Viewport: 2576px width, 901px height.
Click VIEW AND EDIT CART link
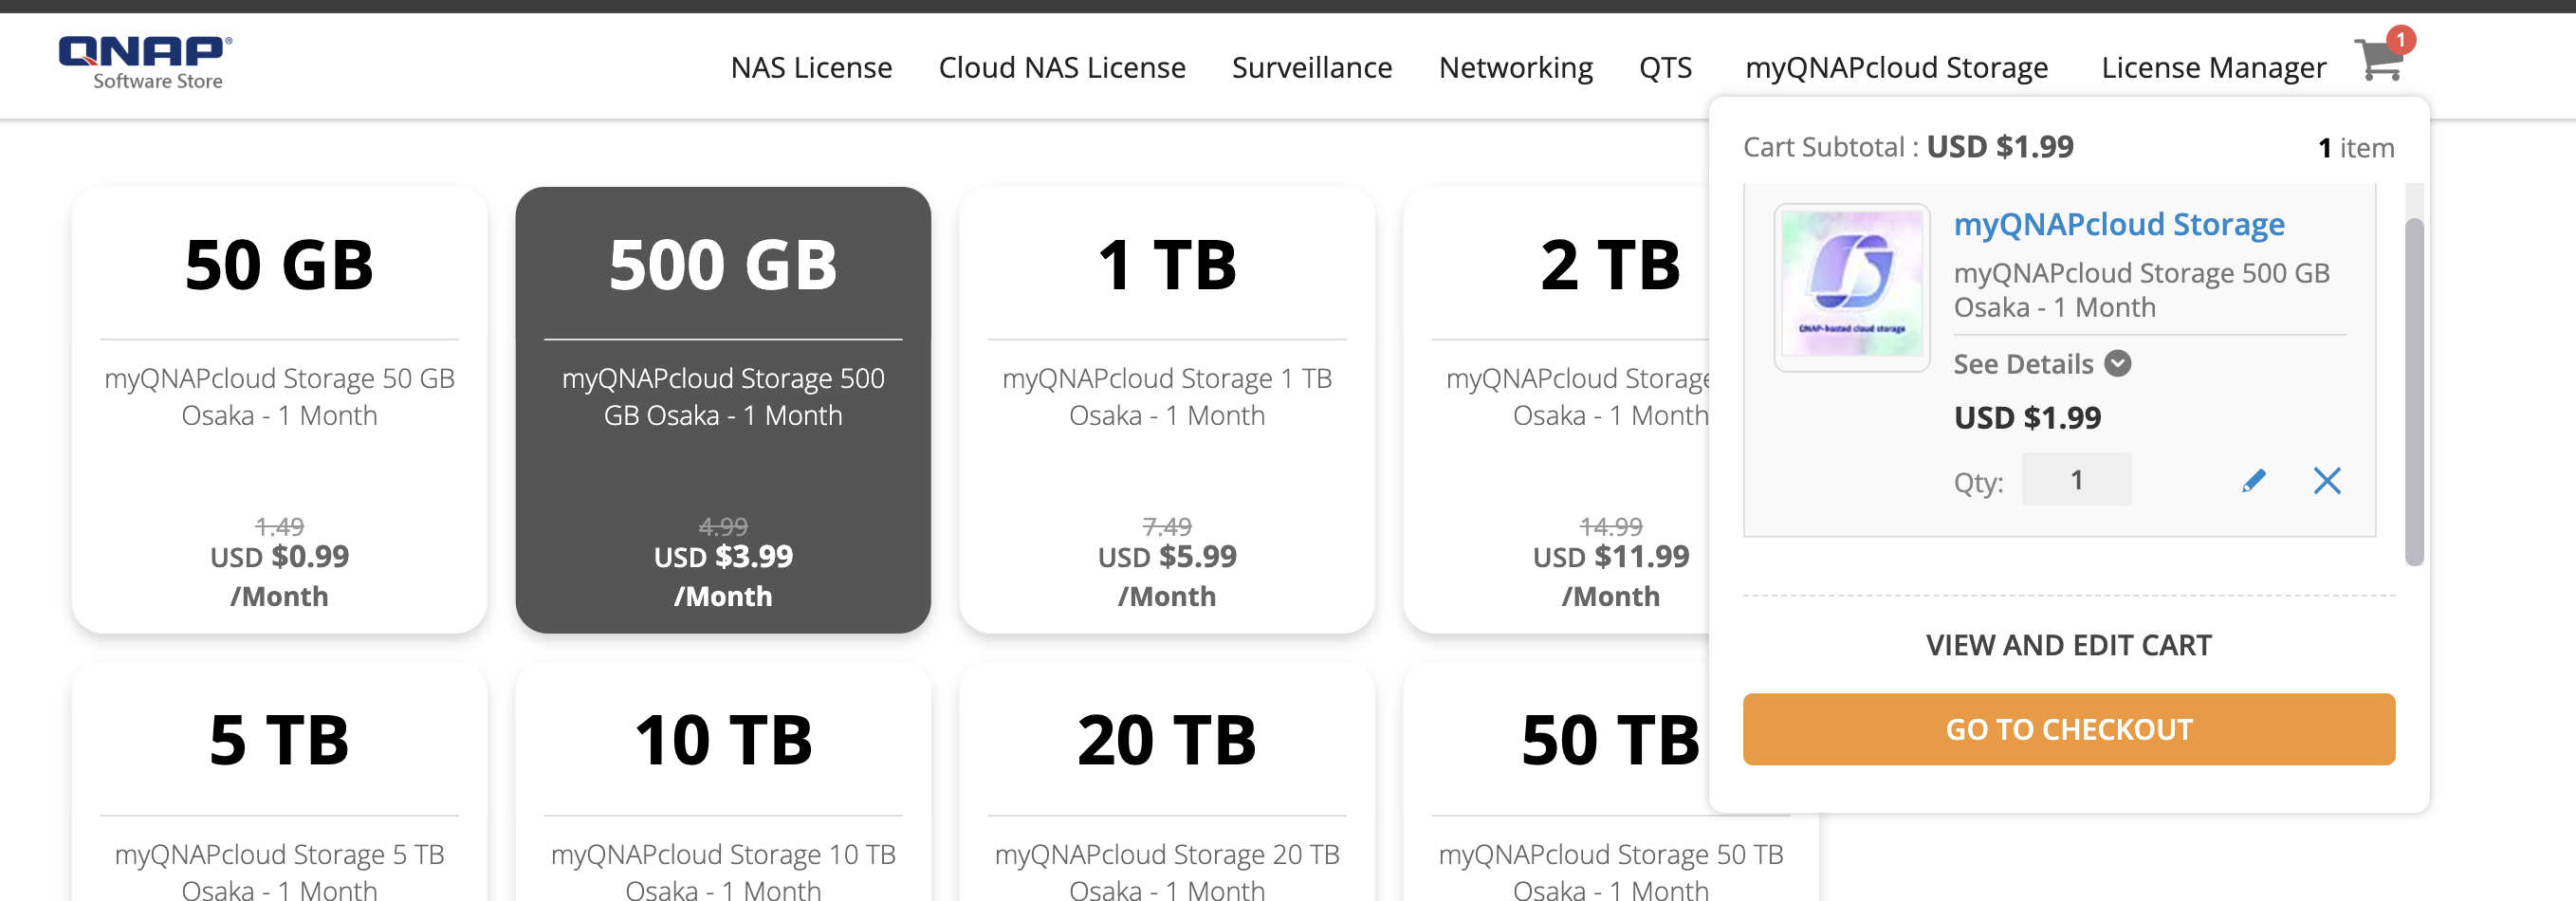tap(2068, 645)
